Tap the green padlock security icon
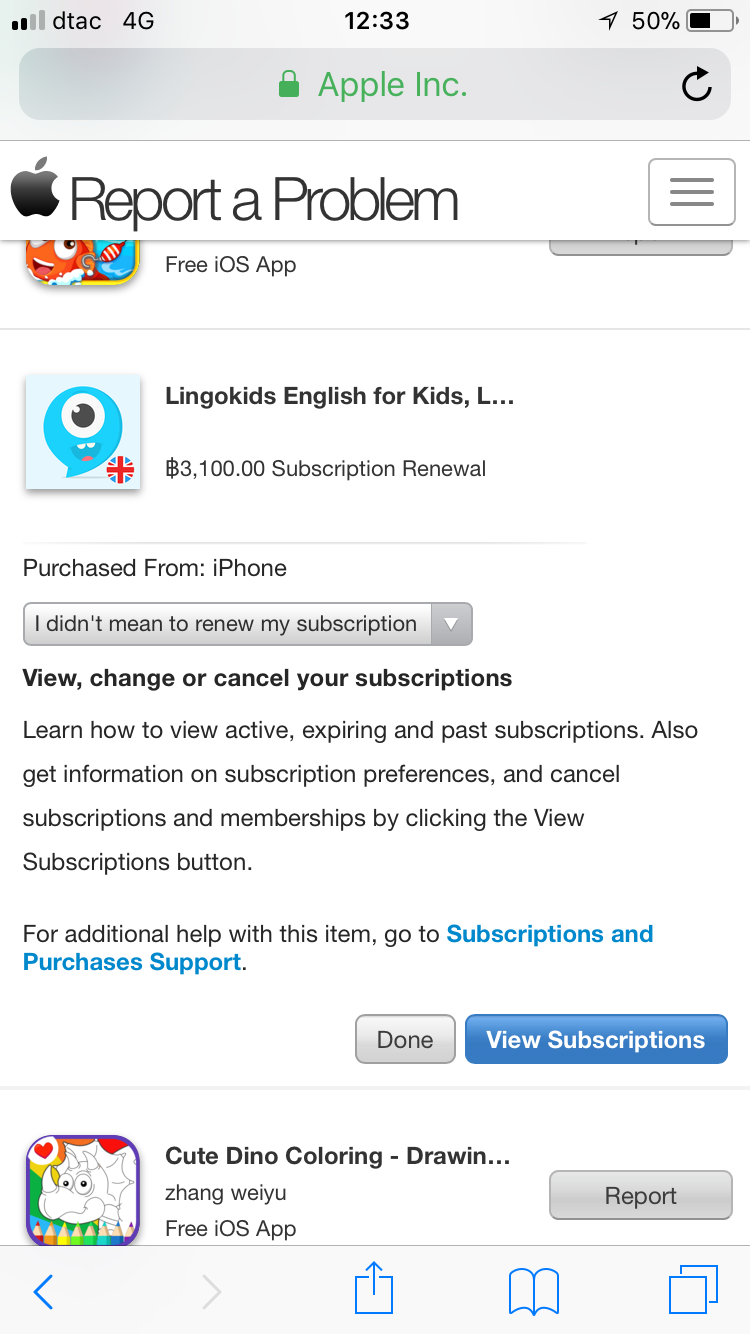The image size is (750, 1334). pyautogui.click(x=288, y=84)
